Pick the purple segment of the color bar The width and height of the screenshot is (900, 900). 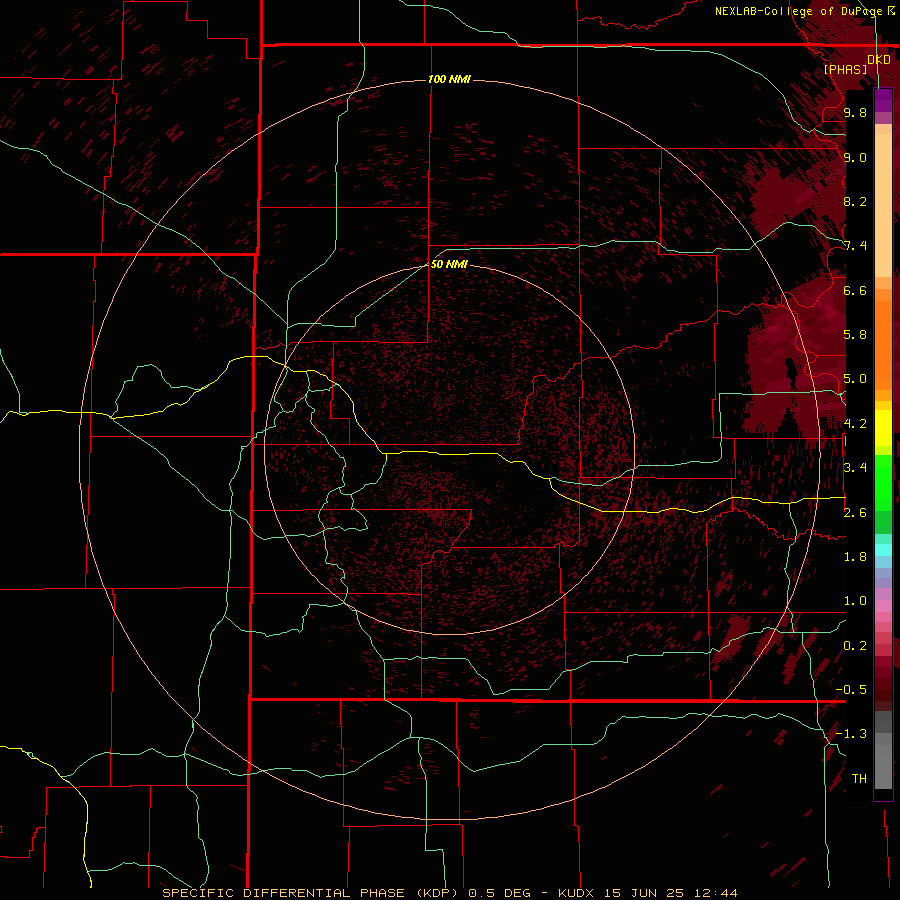[883, 100]
